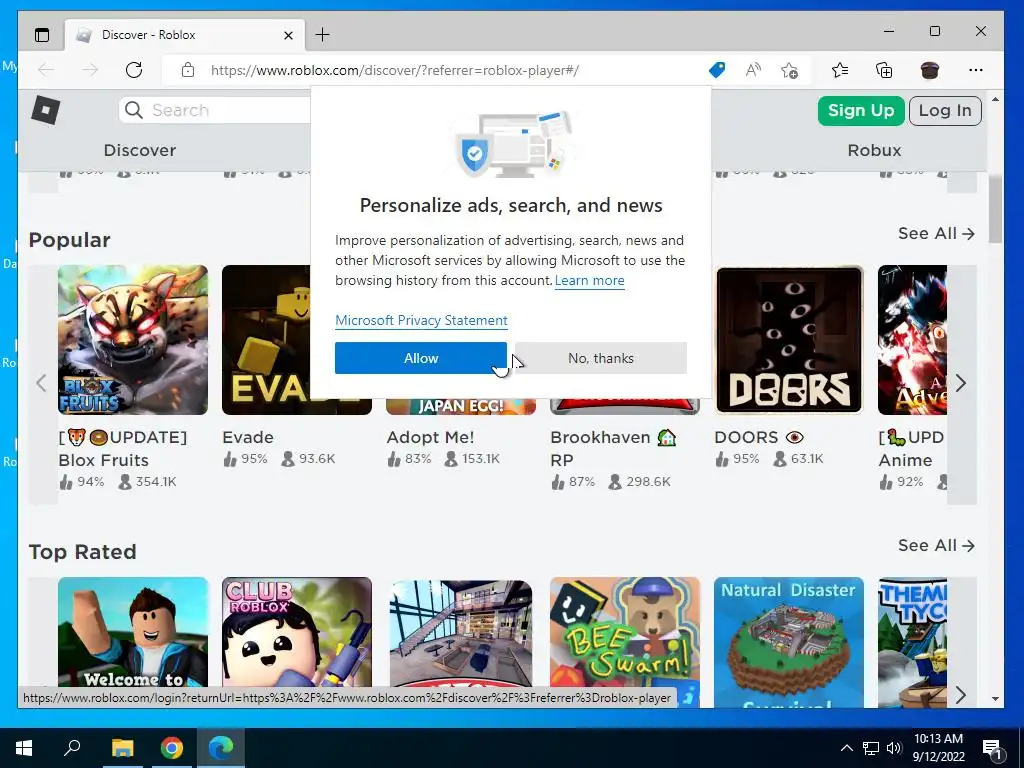The width and height of the screenshot is (1024, 768).
Task: Open network icon in system tray
Action: pyautogui.click(x=871, y=748)
